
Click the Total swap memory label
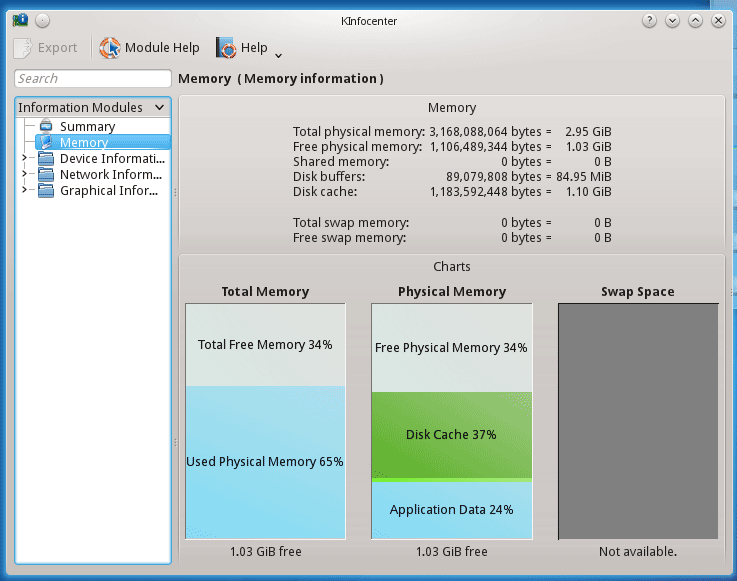tap(351, 222)
